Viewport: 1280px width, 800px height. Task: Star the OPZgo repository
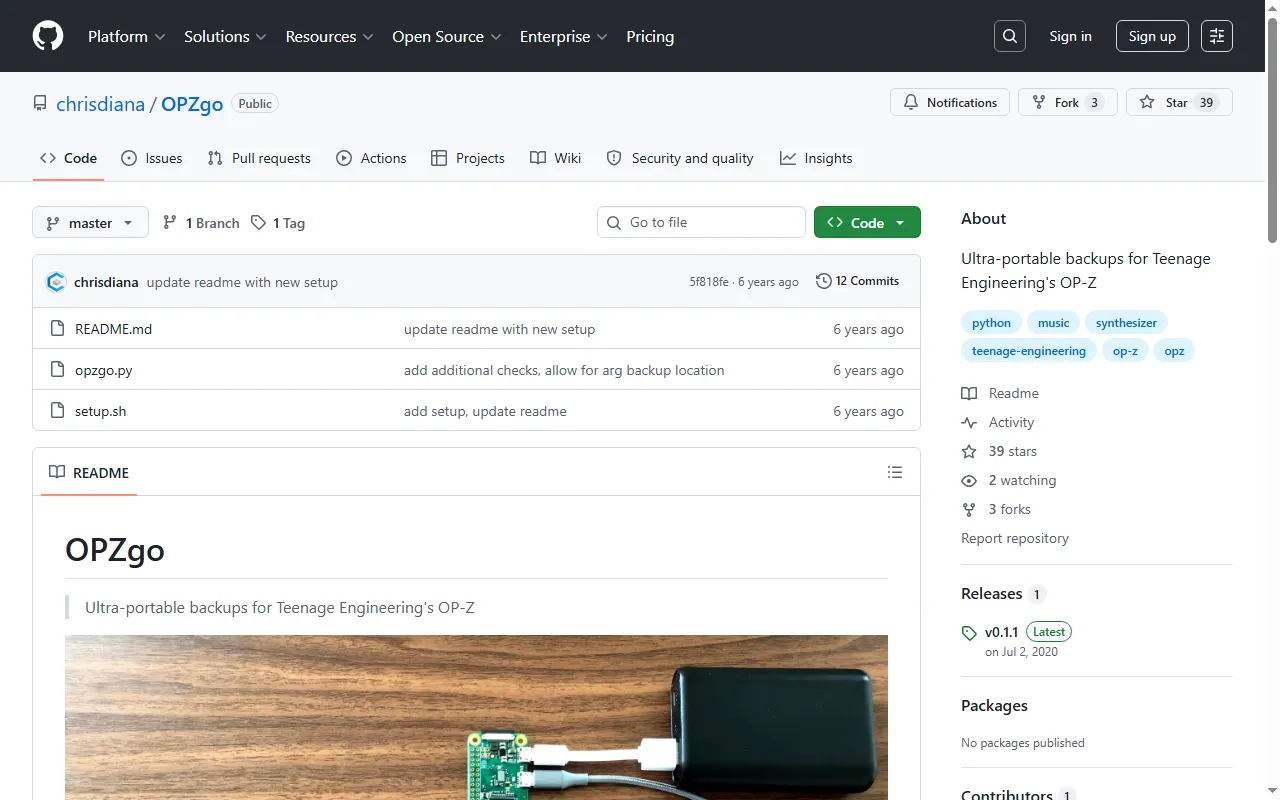click(x=1179, y=102)
